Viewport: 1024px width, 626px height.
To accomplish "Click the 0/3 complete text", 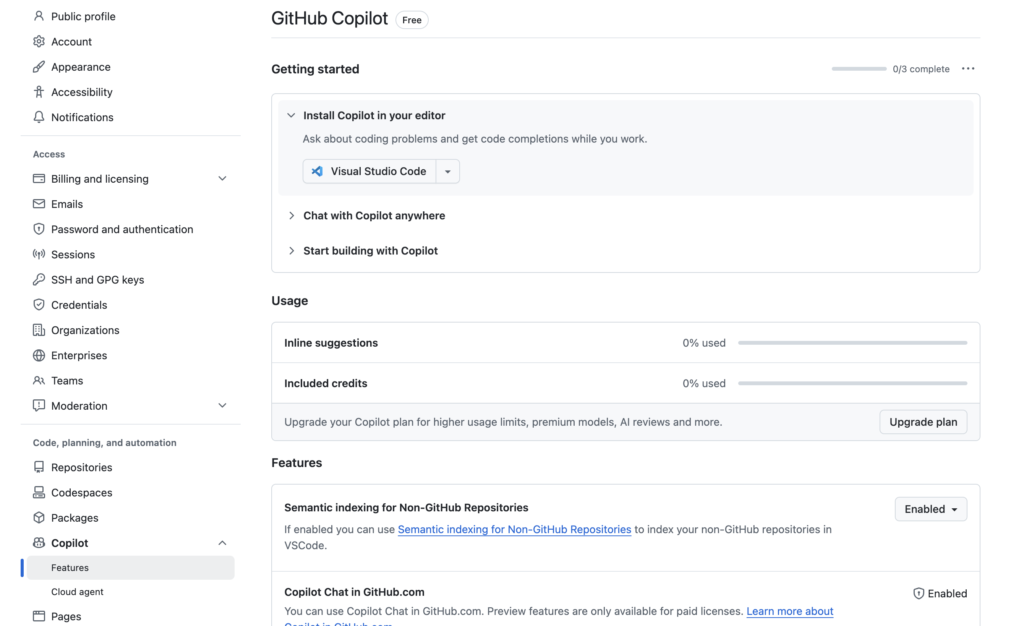I will click(x=921, y=69).
